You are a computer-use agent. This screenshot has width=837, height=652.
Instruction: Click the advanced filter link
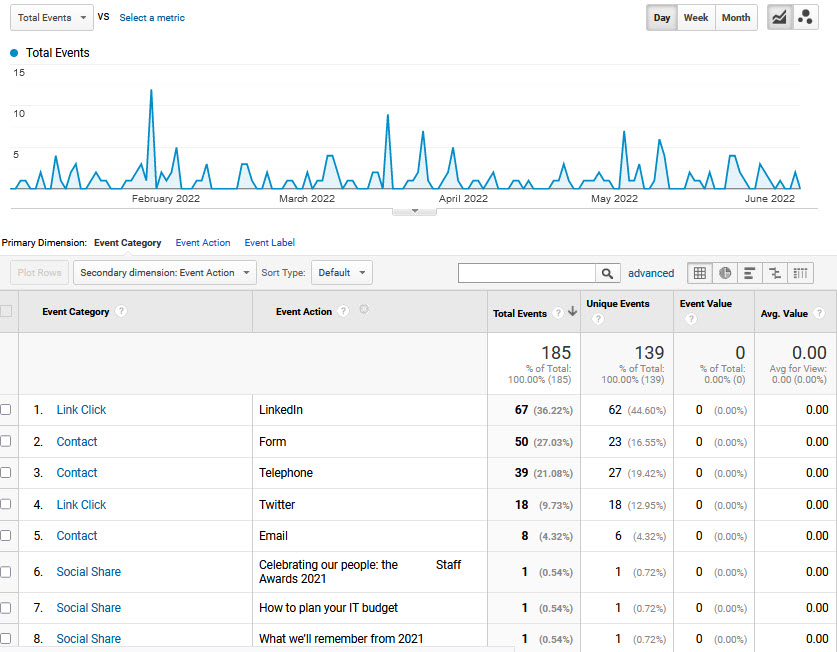(x=651, y=273)
